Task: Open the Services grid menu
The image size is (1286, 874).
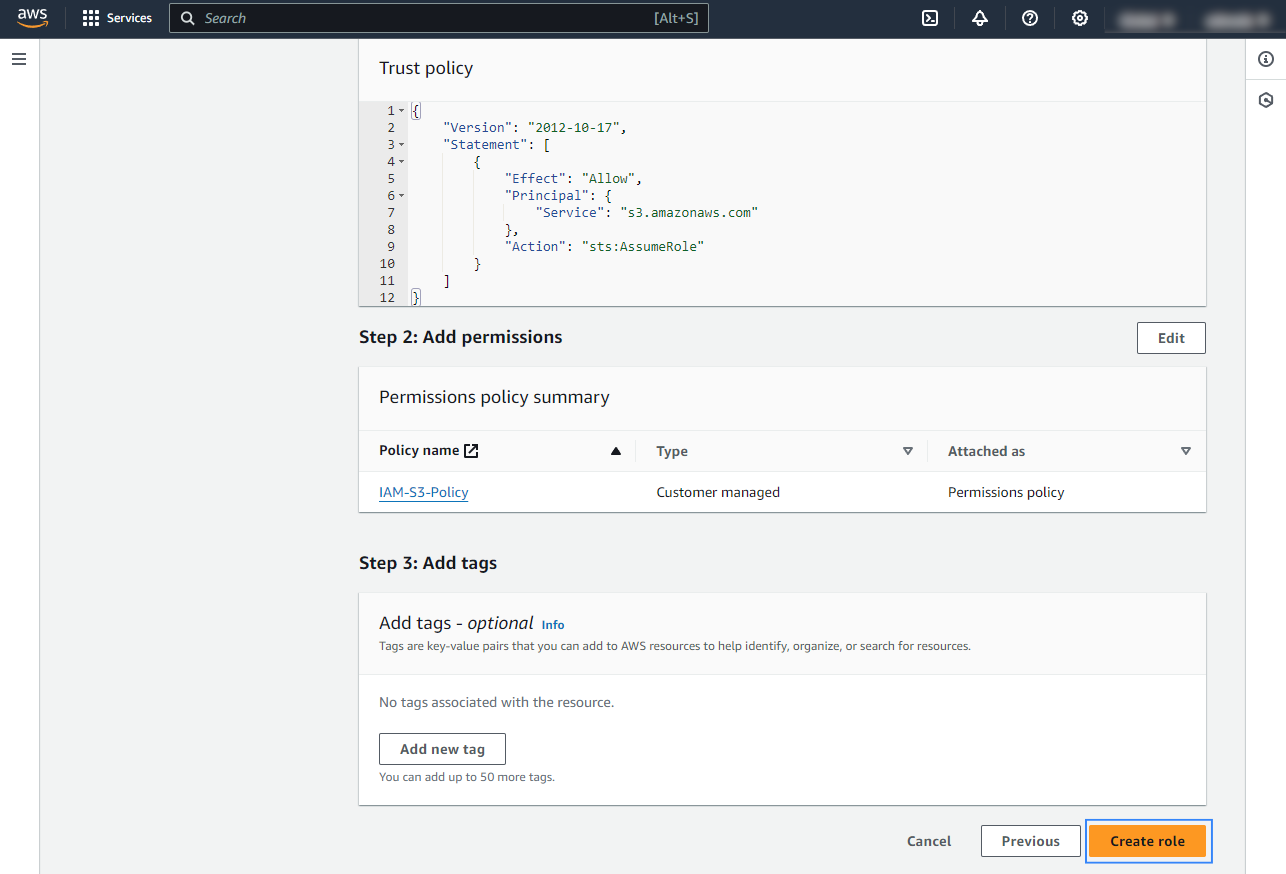Action: click(x=117, y=18)
